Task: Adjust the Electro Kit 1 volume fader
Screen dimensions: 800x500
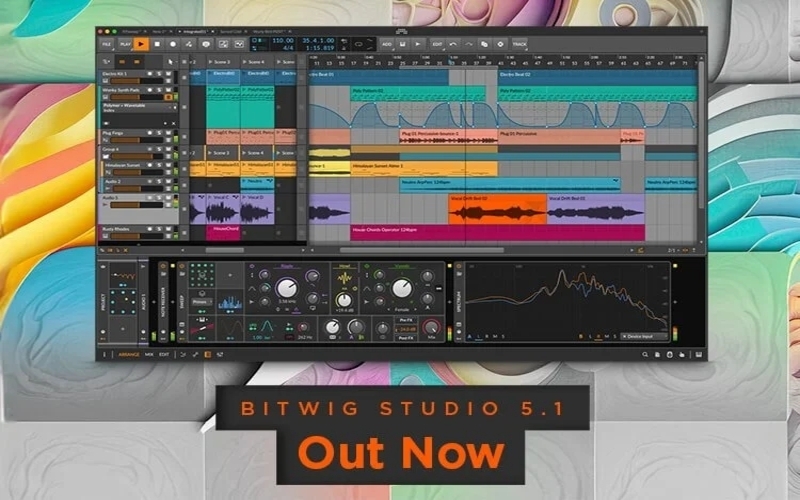Action: pos(137,81)
